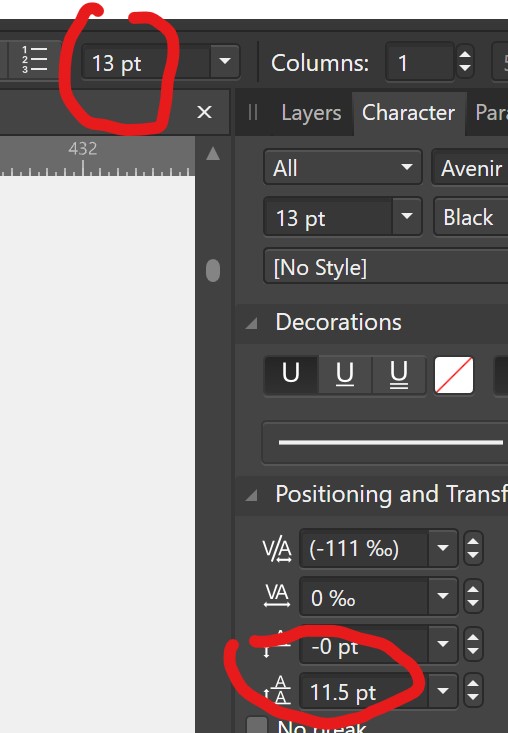508x733 pixels.
Task: Open the toolbar 13 pt dropdown
Action: [x=225, y=61]
